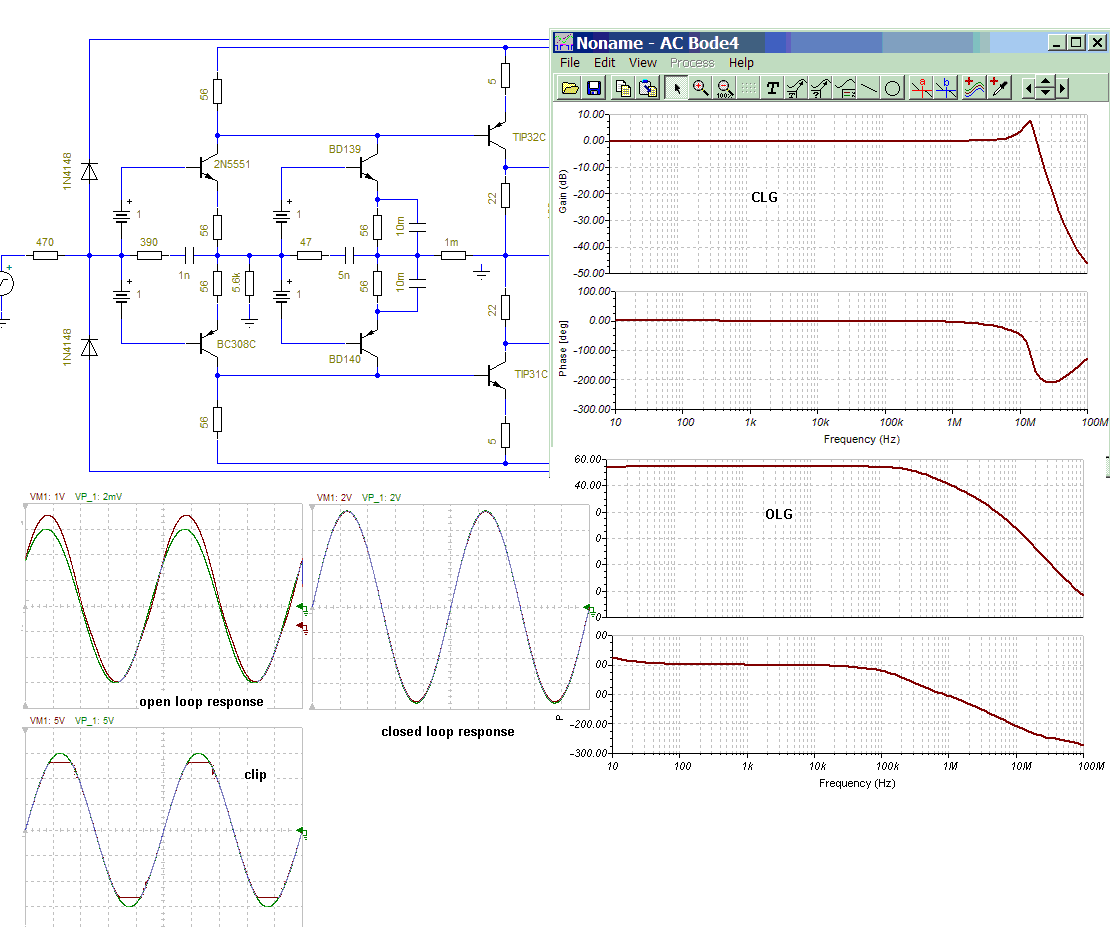
Task: Click the right arrow scroll button
Action: click(1062, 88)
